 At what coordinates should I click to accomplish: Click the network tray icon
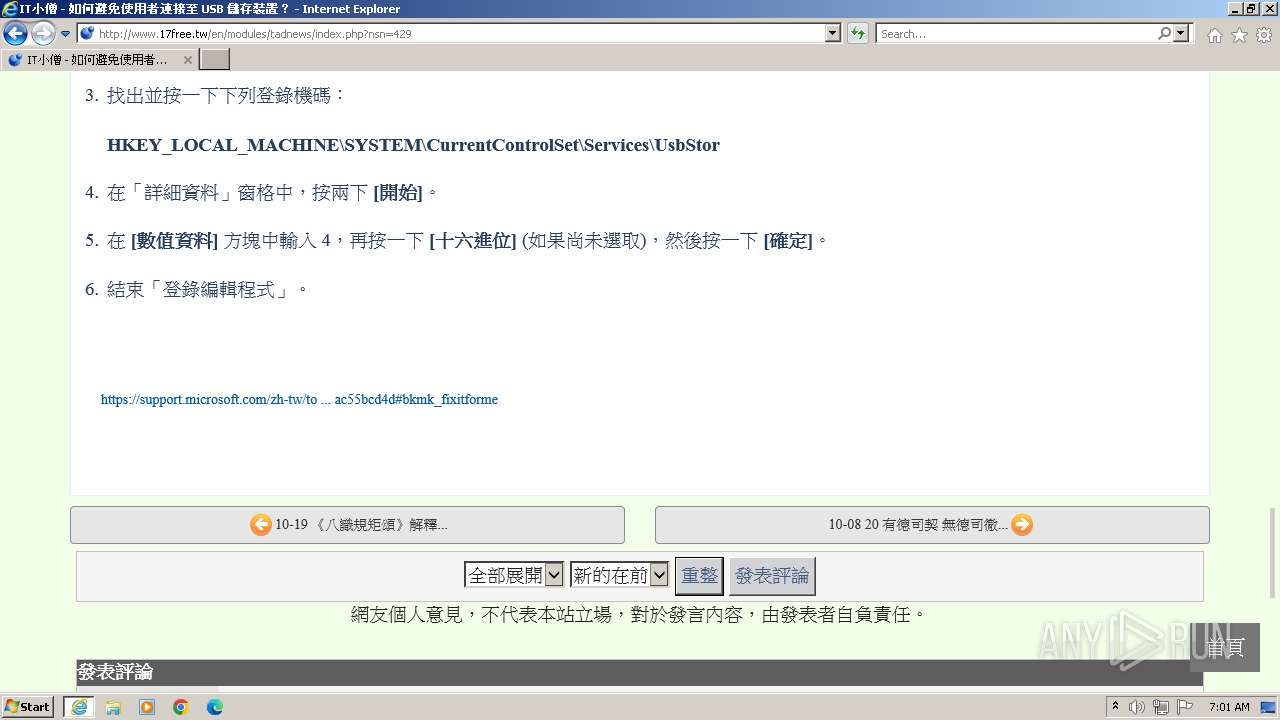1161,707
